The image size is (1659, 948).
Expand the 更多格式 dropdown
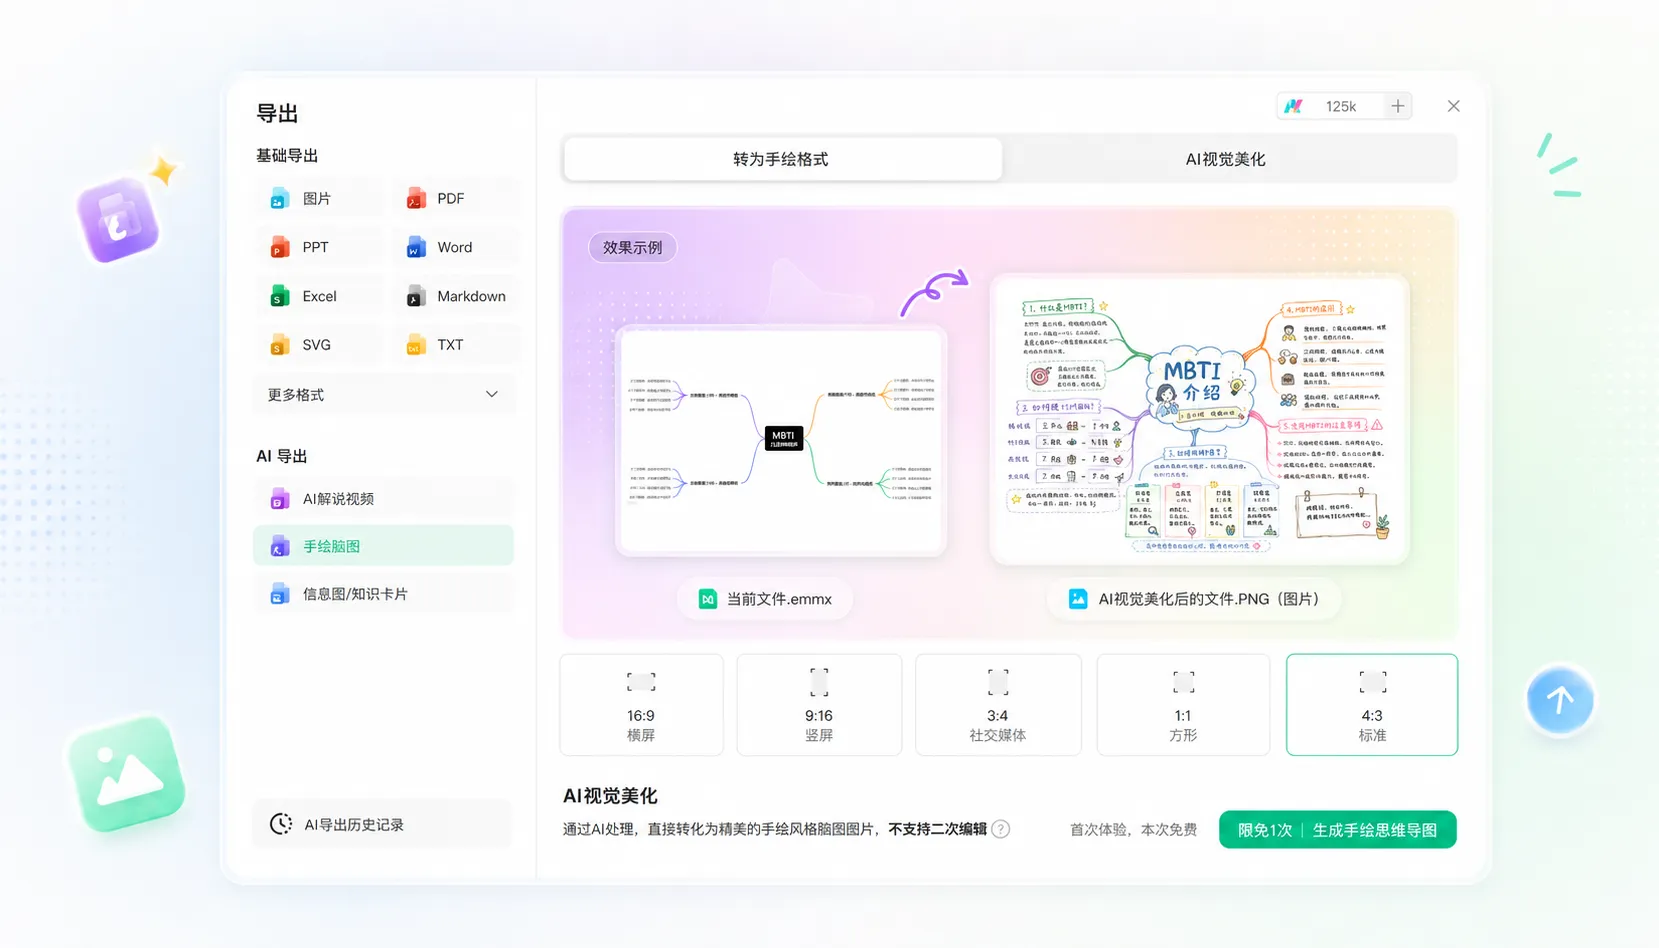click(384, 395)
